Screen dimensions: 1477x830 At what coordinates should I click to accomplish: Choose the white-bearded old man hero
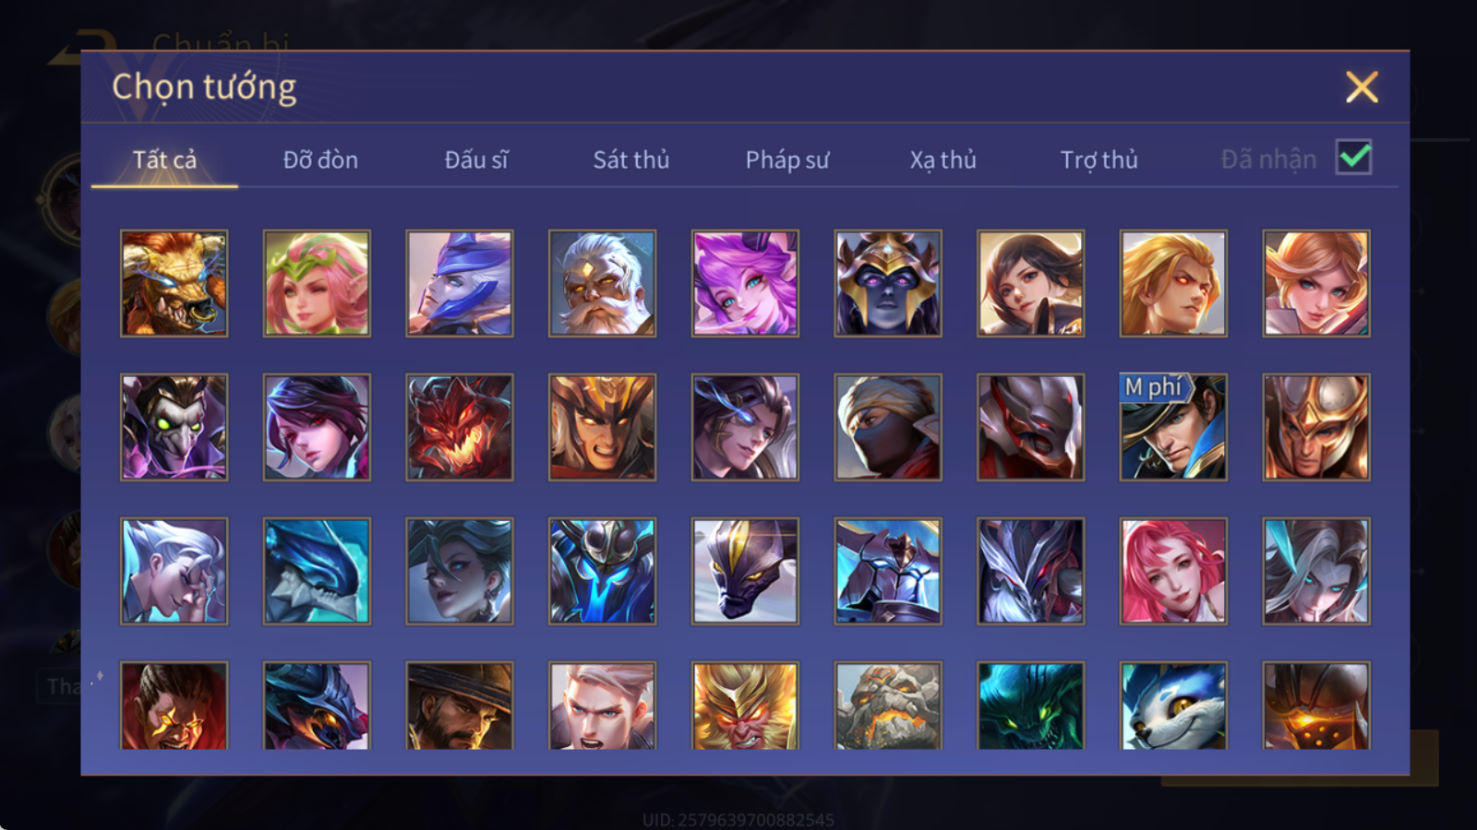pos(602,283)
